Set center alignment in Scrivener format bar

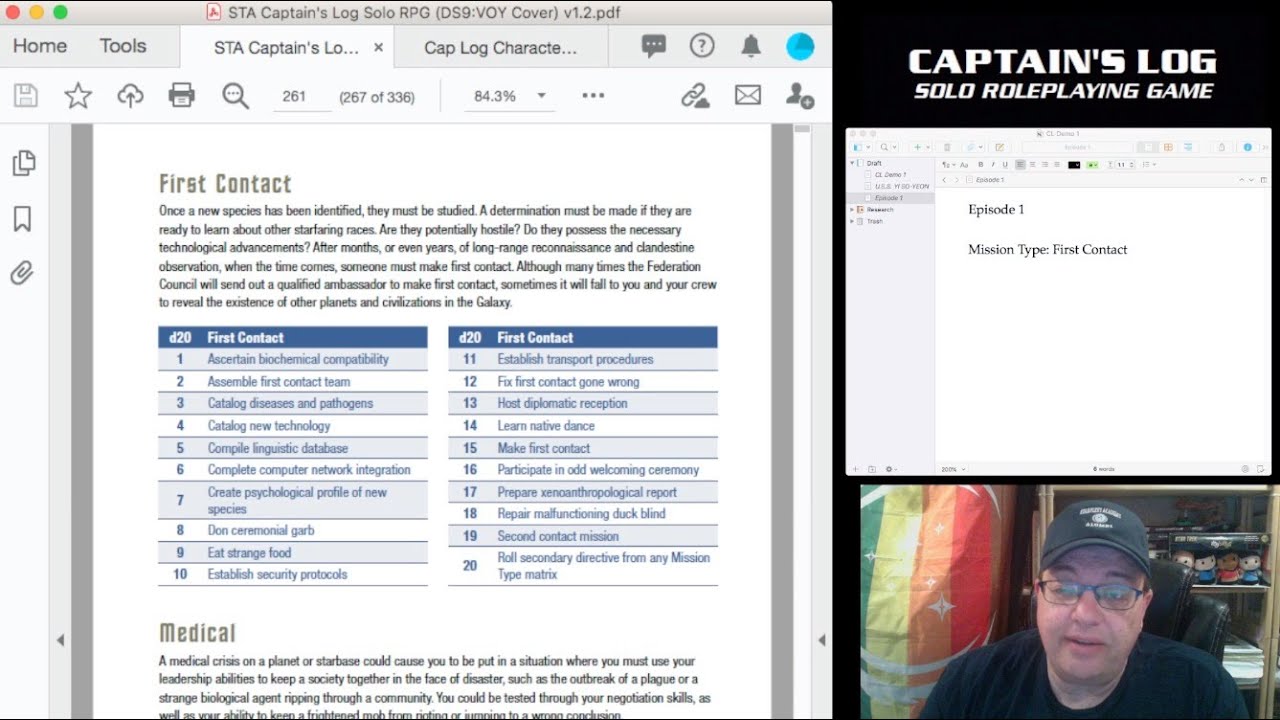(1032, 165)
